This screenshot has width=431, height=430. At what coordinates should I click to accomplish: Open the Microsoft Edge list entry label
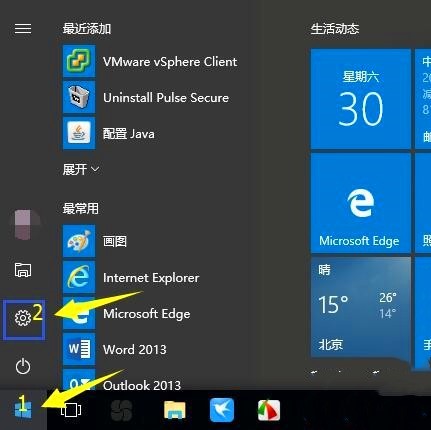click(x=147, y=314)
